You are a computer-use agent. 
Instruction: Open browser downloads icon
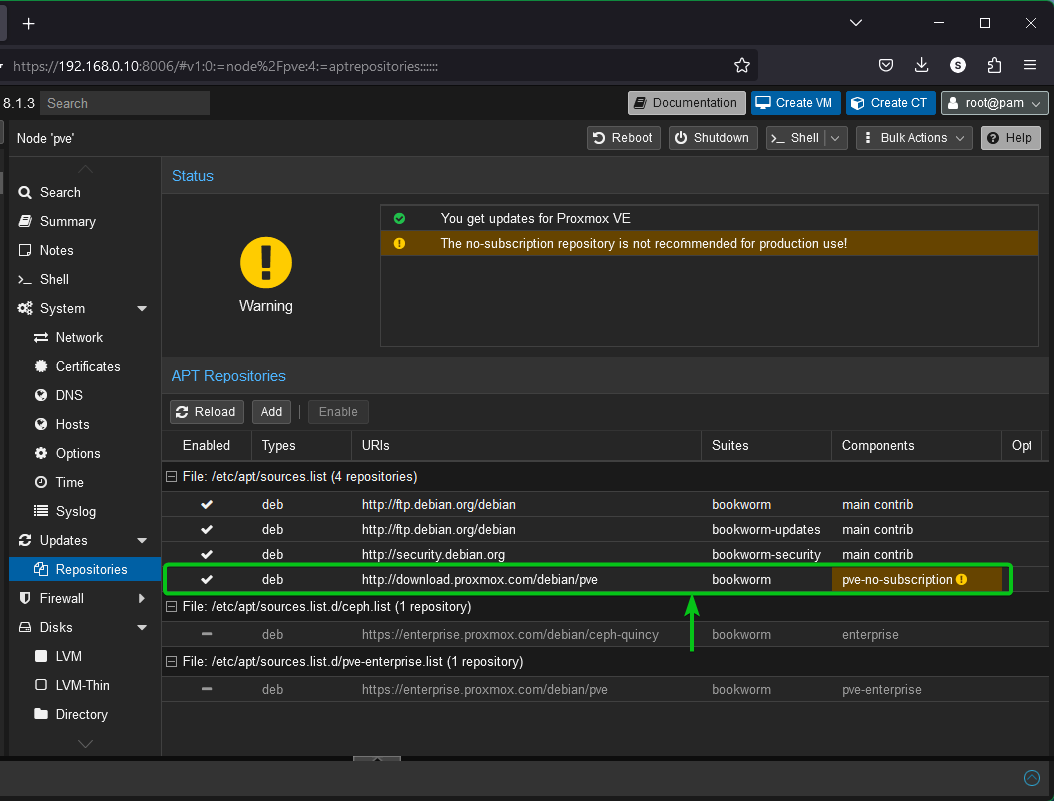click(922, 65)
